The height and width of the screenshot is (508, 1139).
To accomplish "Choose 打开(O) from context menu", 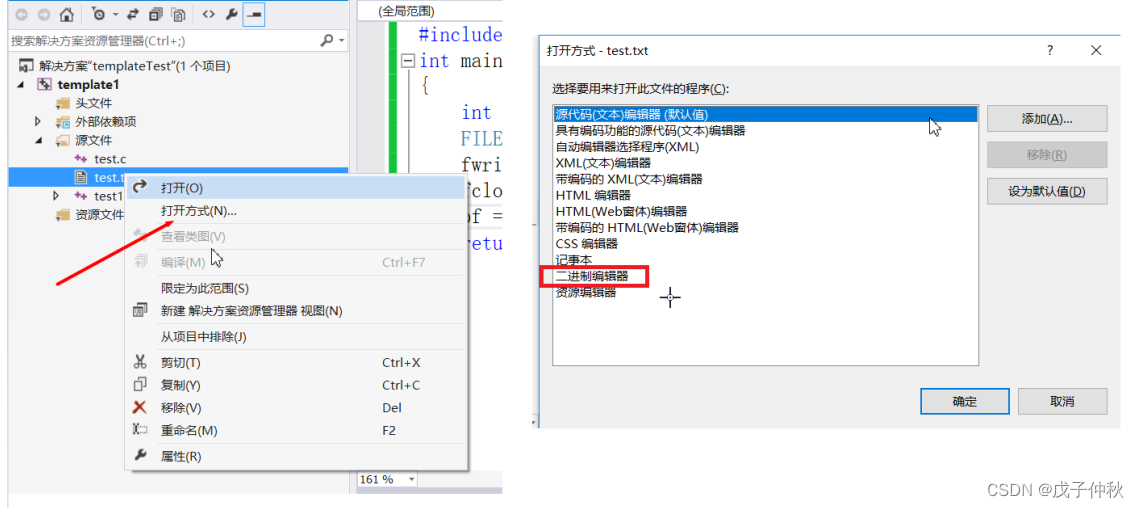I will tap(296, 188).
